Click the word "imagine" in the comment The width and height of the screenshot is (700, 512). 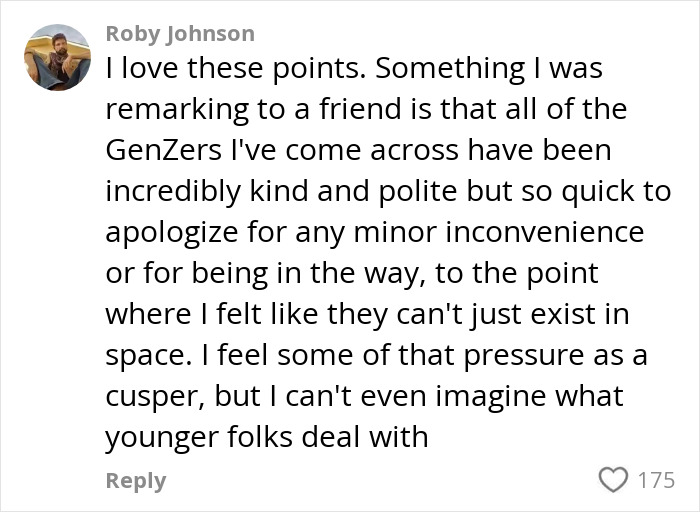tap(490, 397)
